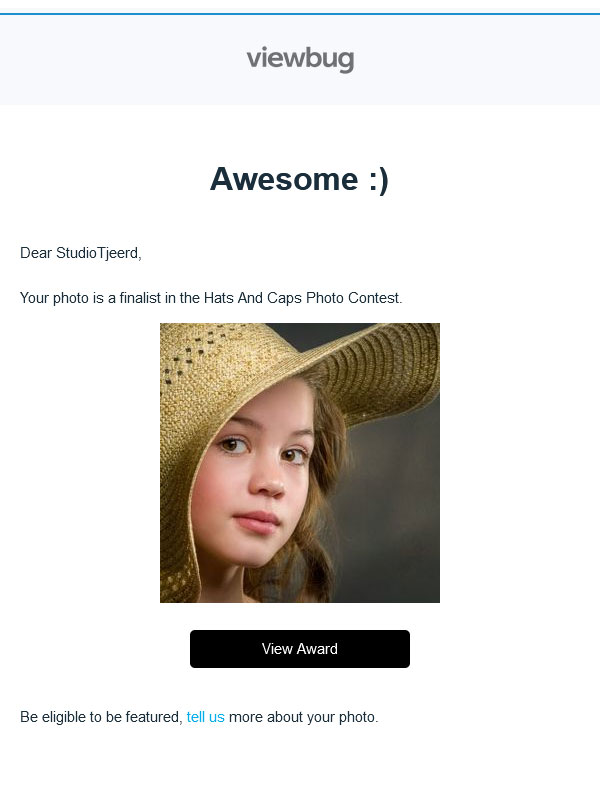
Task: Click the dark gray photo background area
Action: pos(399,504)
